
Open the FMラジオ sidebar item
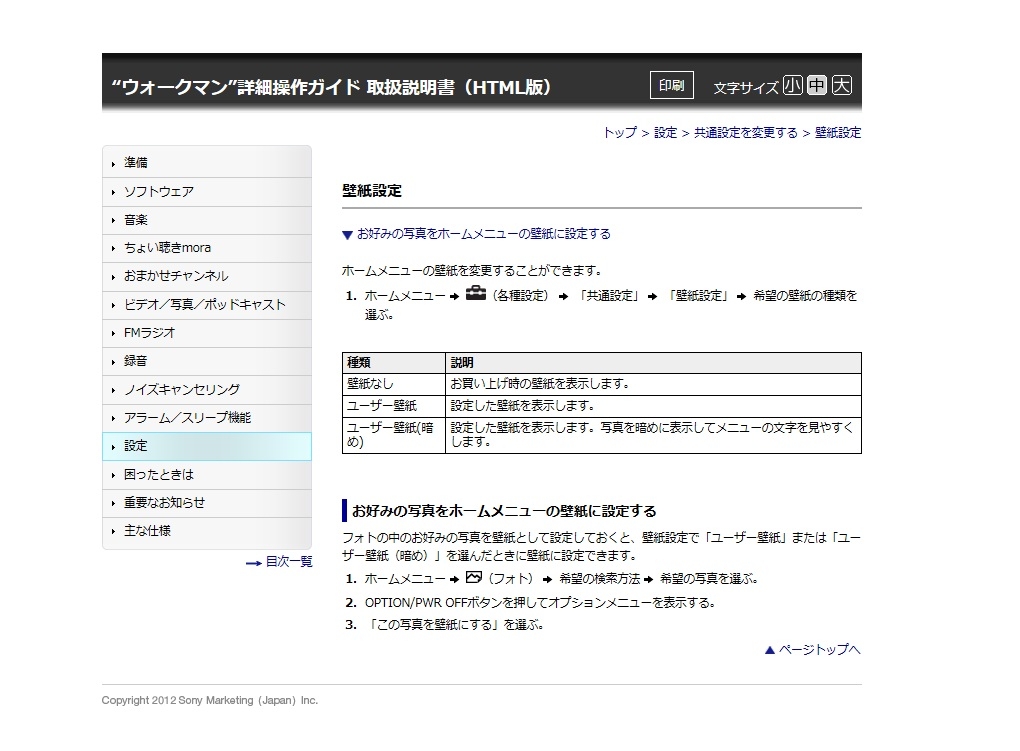pyautogui.click(x=150, y=333)
